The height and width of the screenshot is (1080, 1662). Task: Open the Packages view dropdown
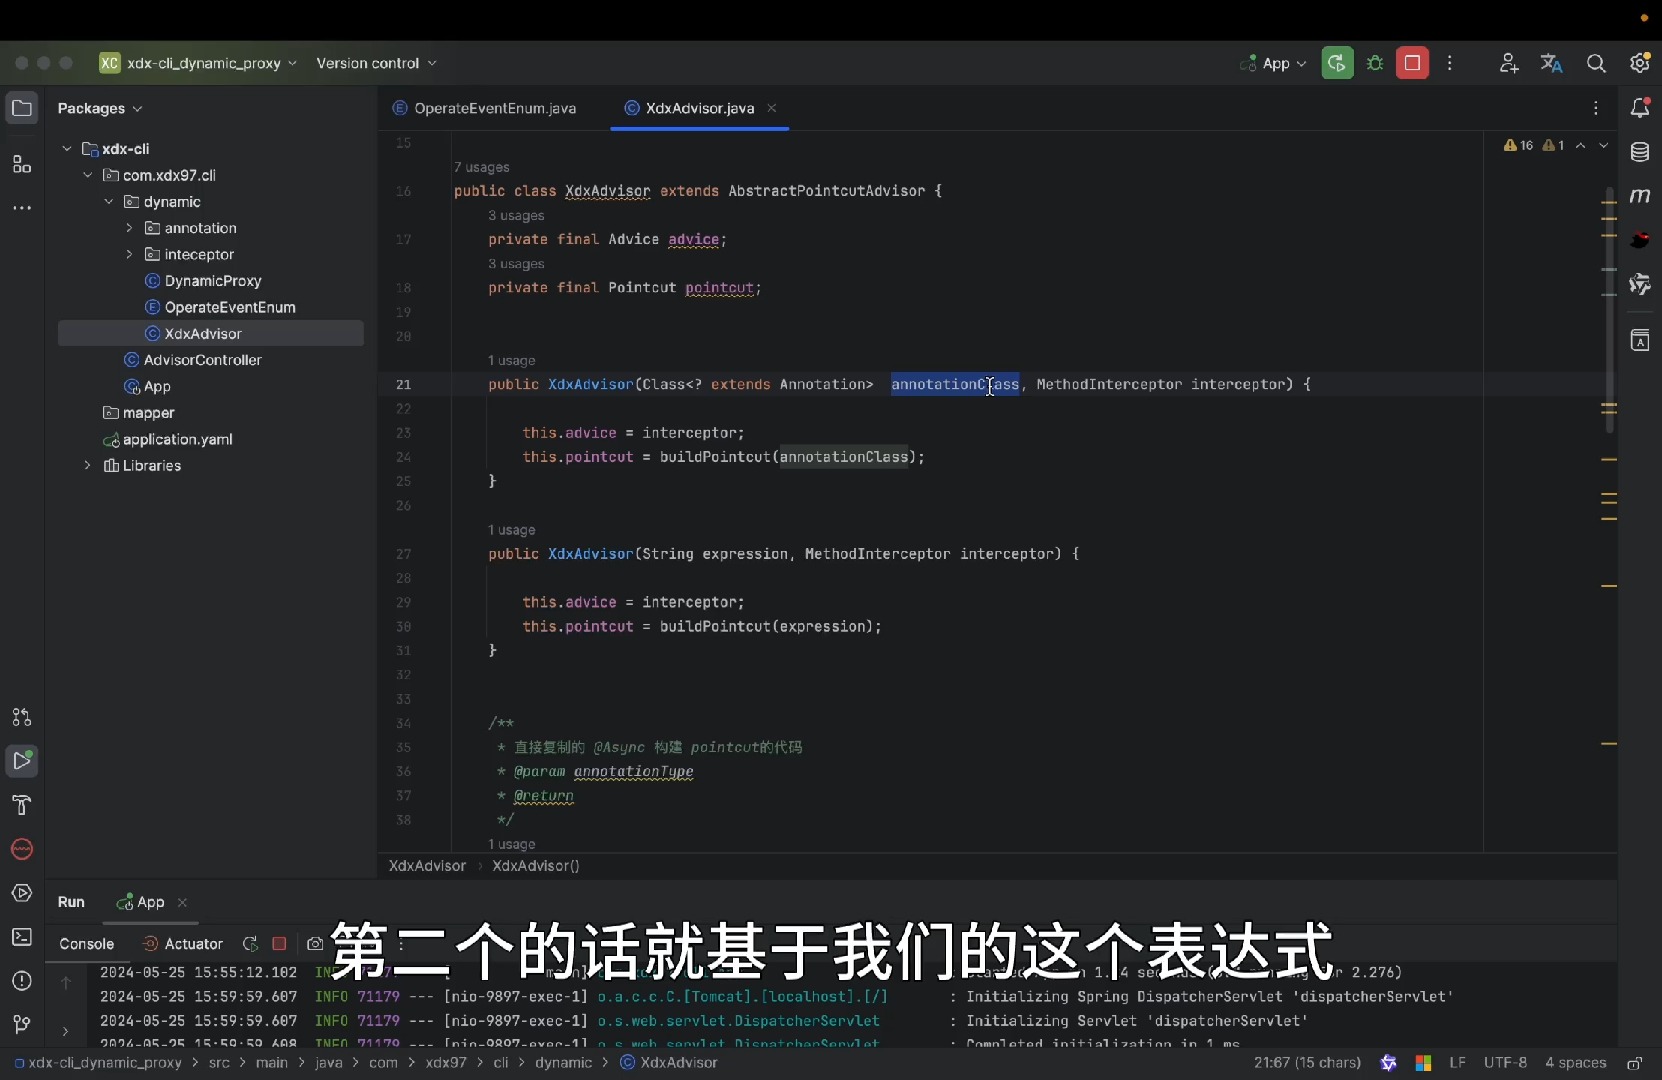100,108
